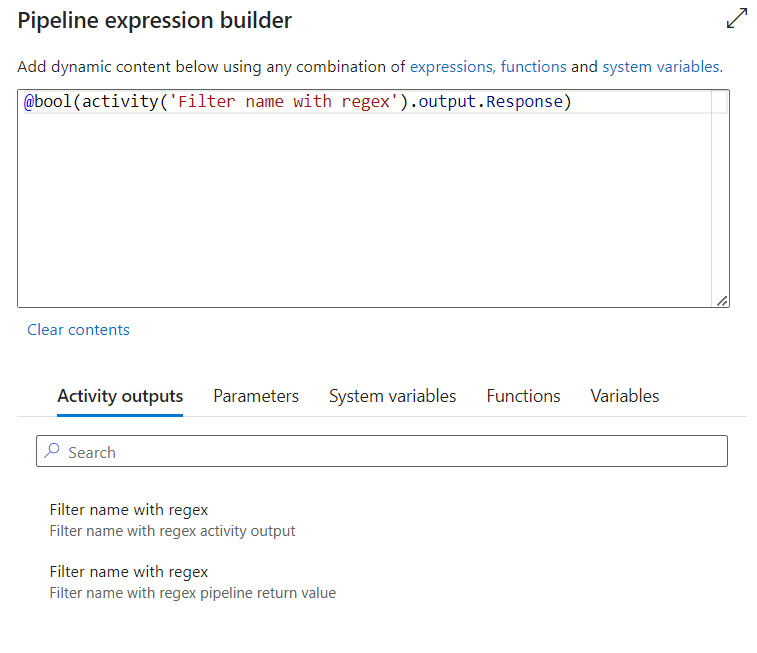Viewport: 757px width, 653px height.
Task: Open the System variables tab
Action: tap(393, 396)
